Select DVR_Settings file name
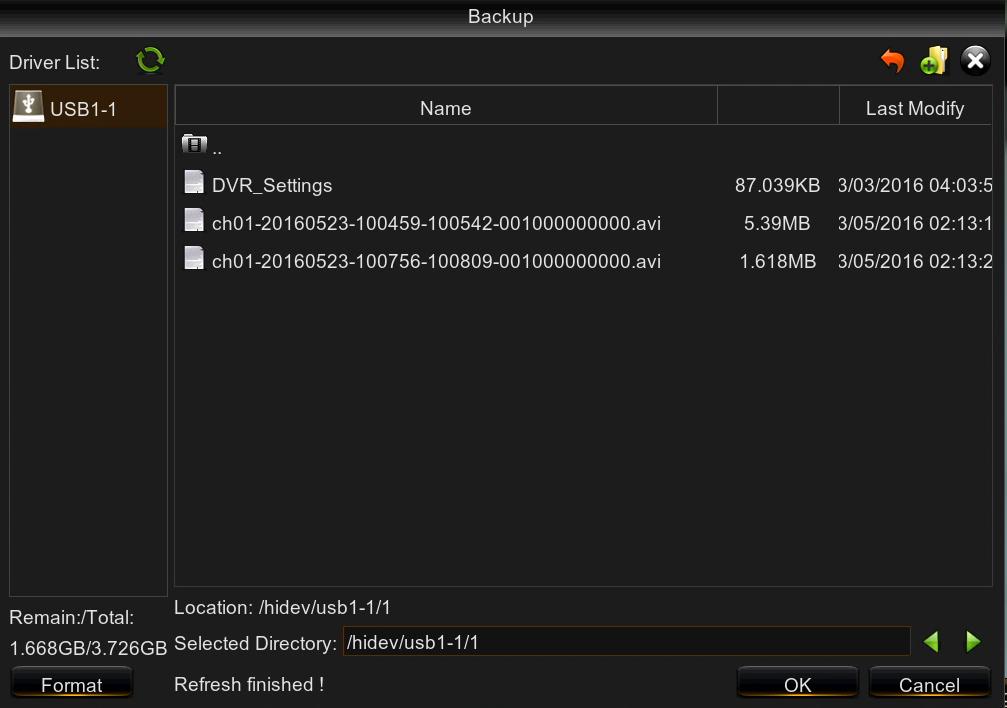The height and width of the screenshot is (708, 1007). [272, 186]
